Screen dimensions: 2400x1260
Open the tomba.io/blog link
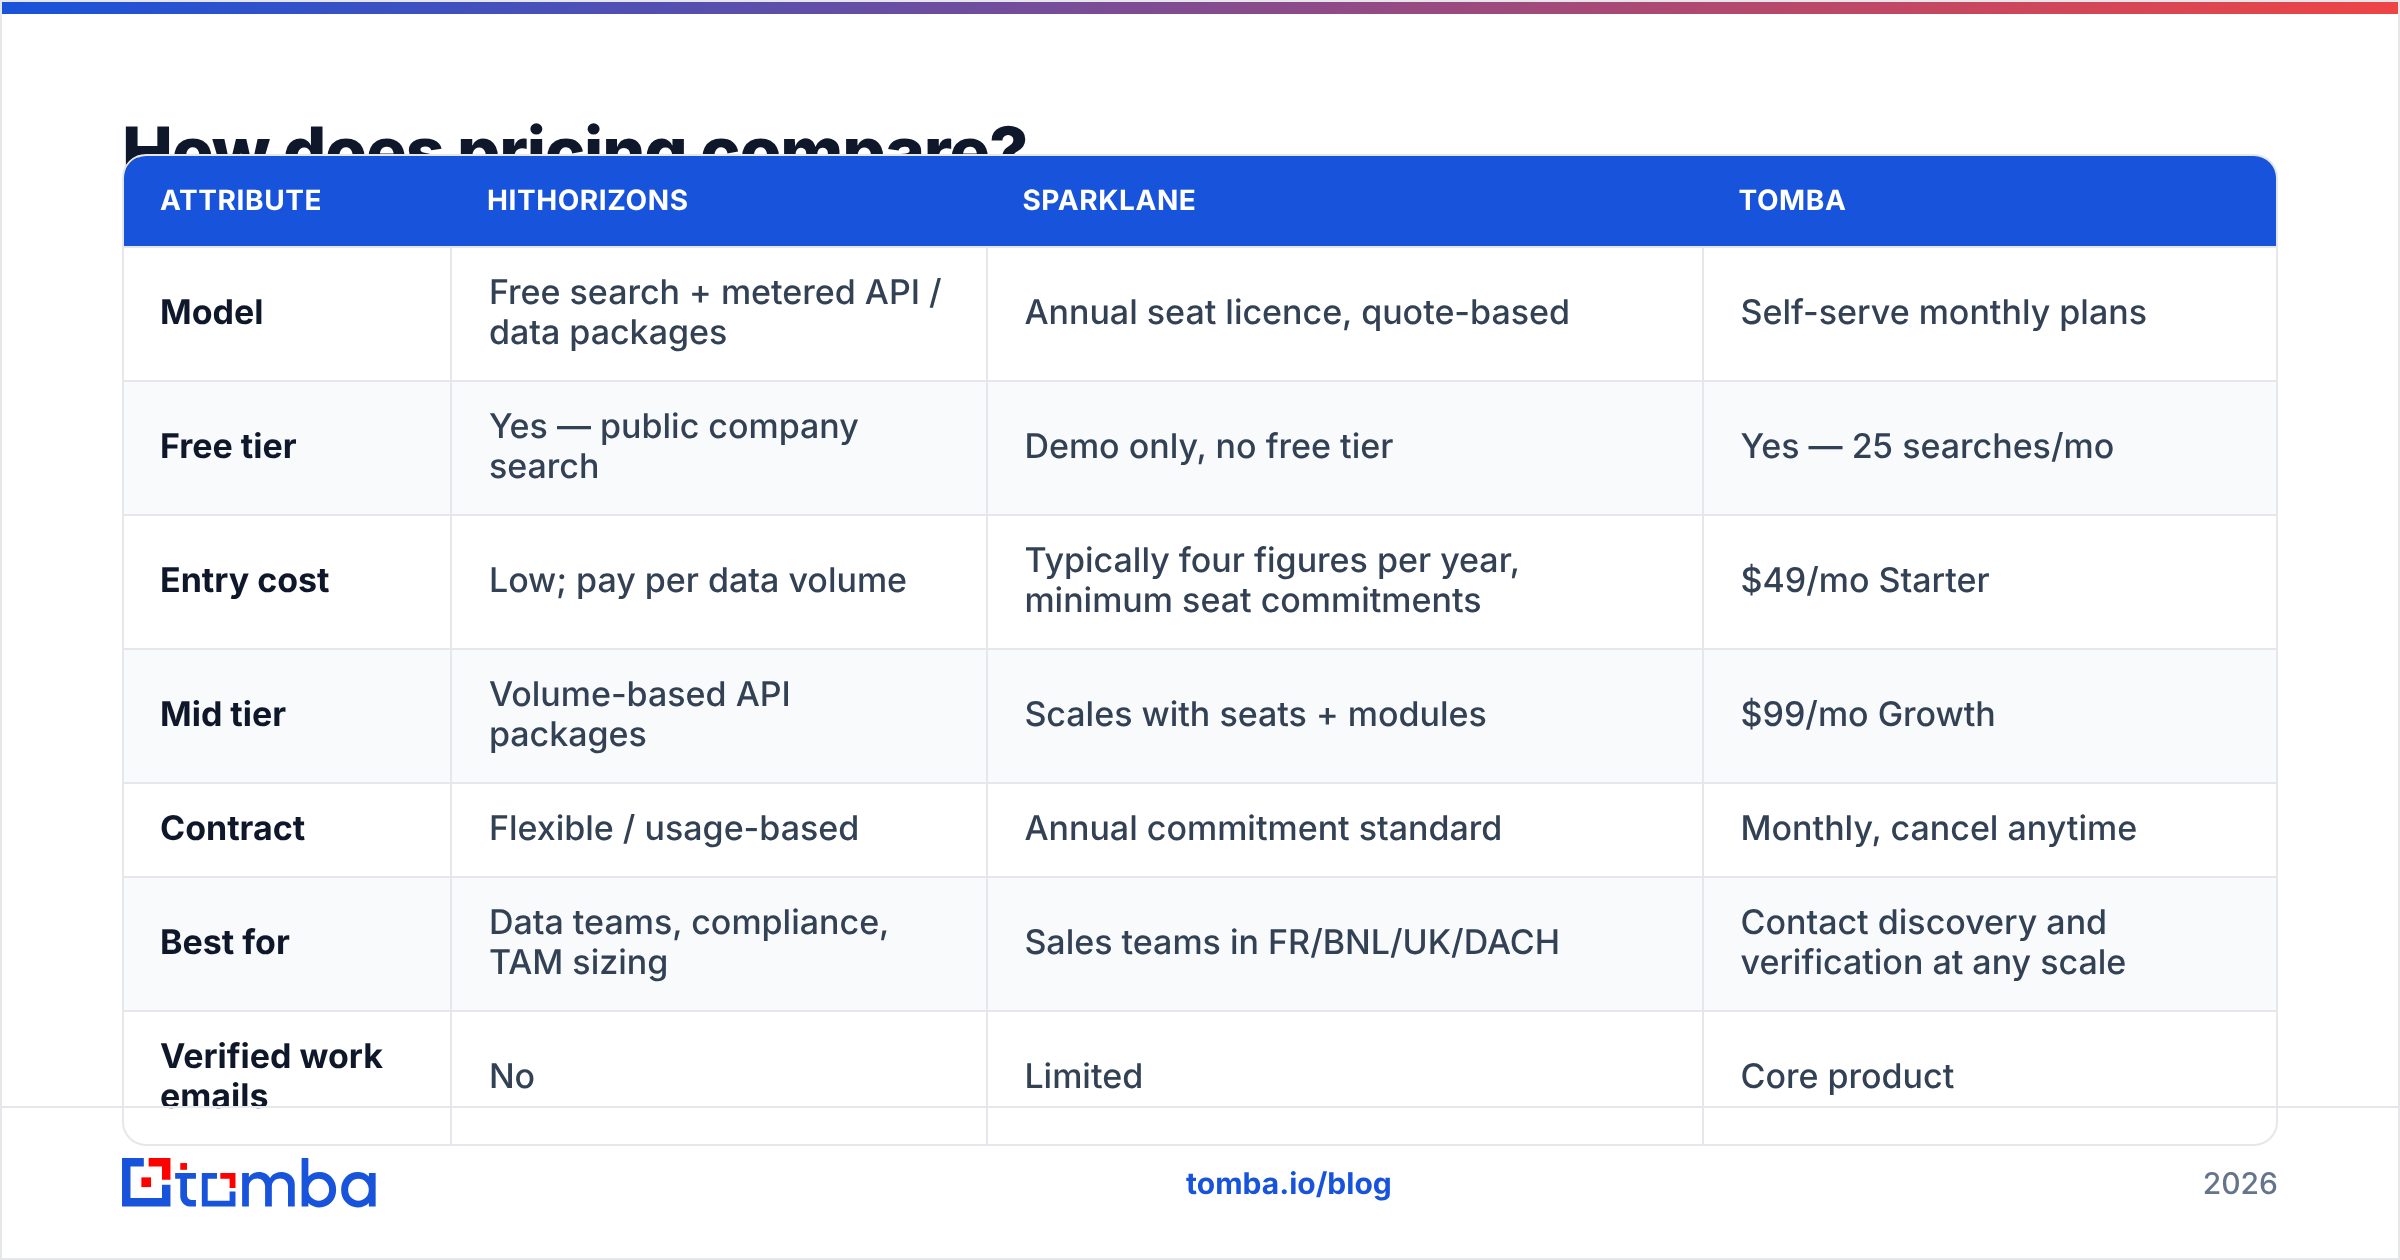pos(1288,1184)
